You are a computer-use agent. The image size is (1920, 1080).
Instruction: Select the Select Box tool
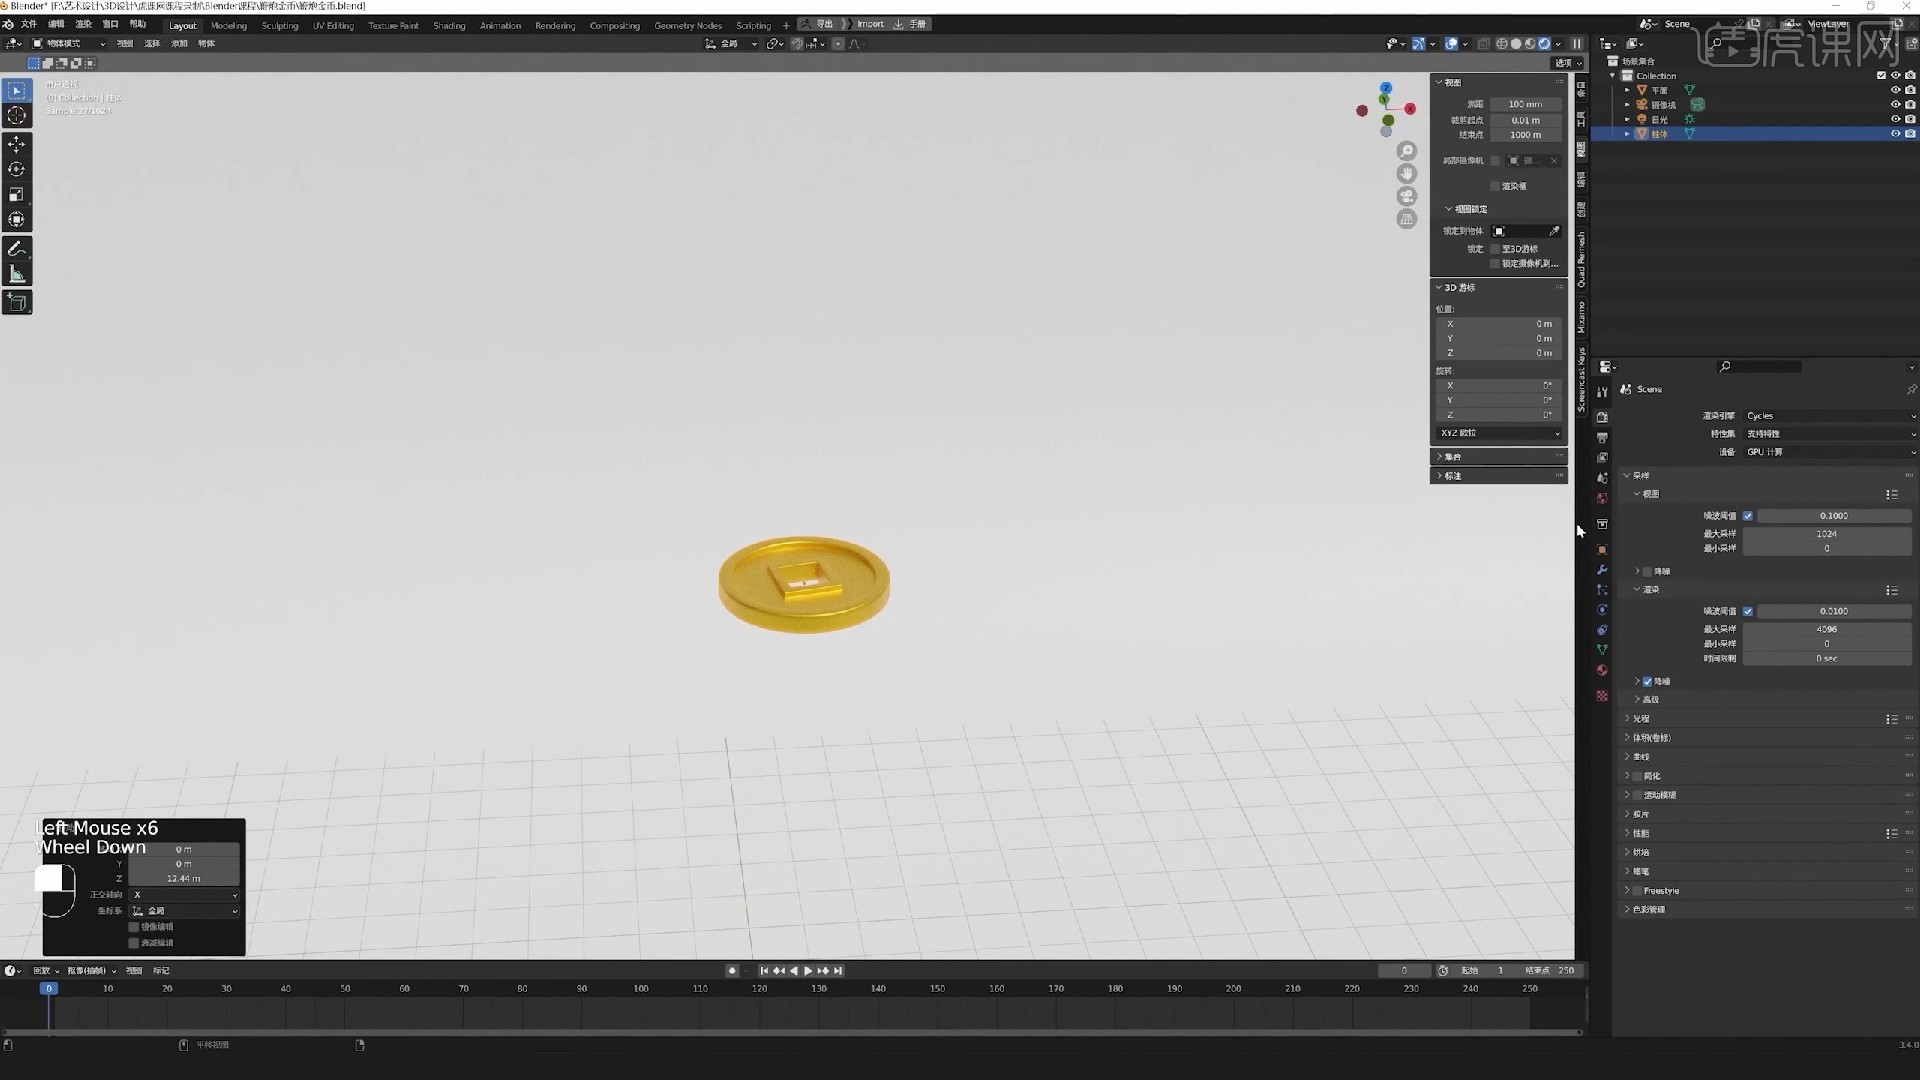(17, 90)
